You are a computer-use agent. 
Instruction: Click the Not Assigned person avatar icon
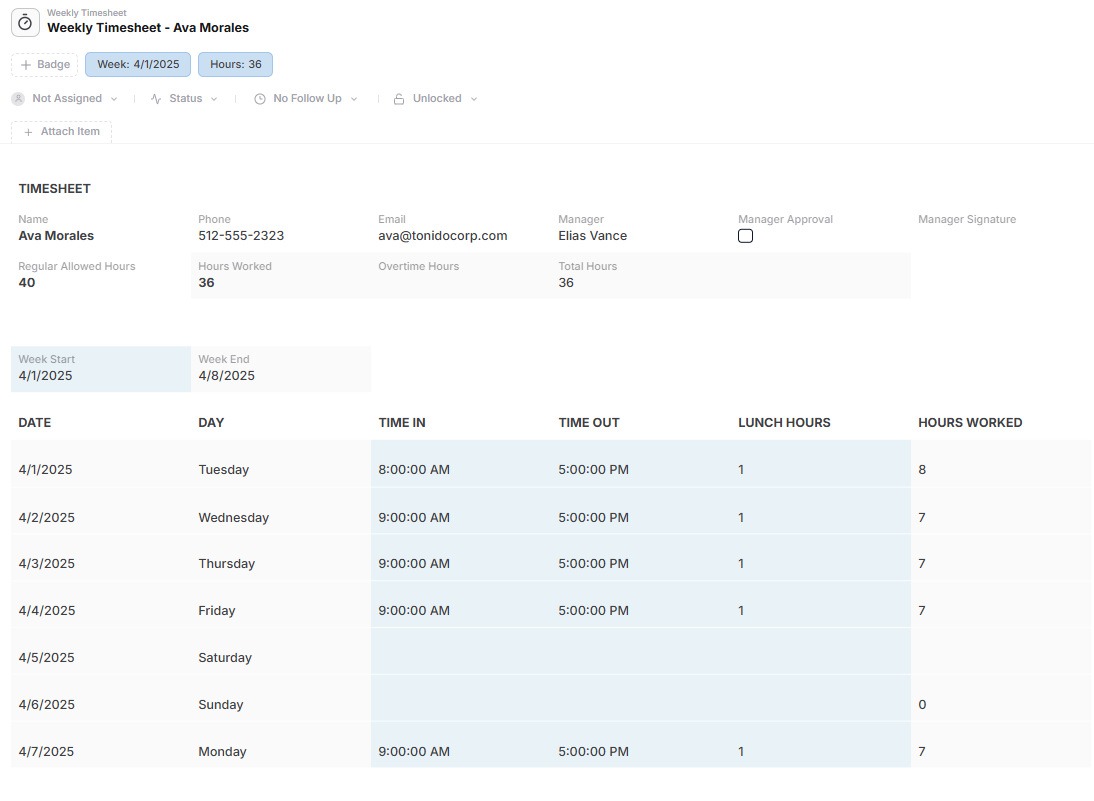[x=18, y=99]
